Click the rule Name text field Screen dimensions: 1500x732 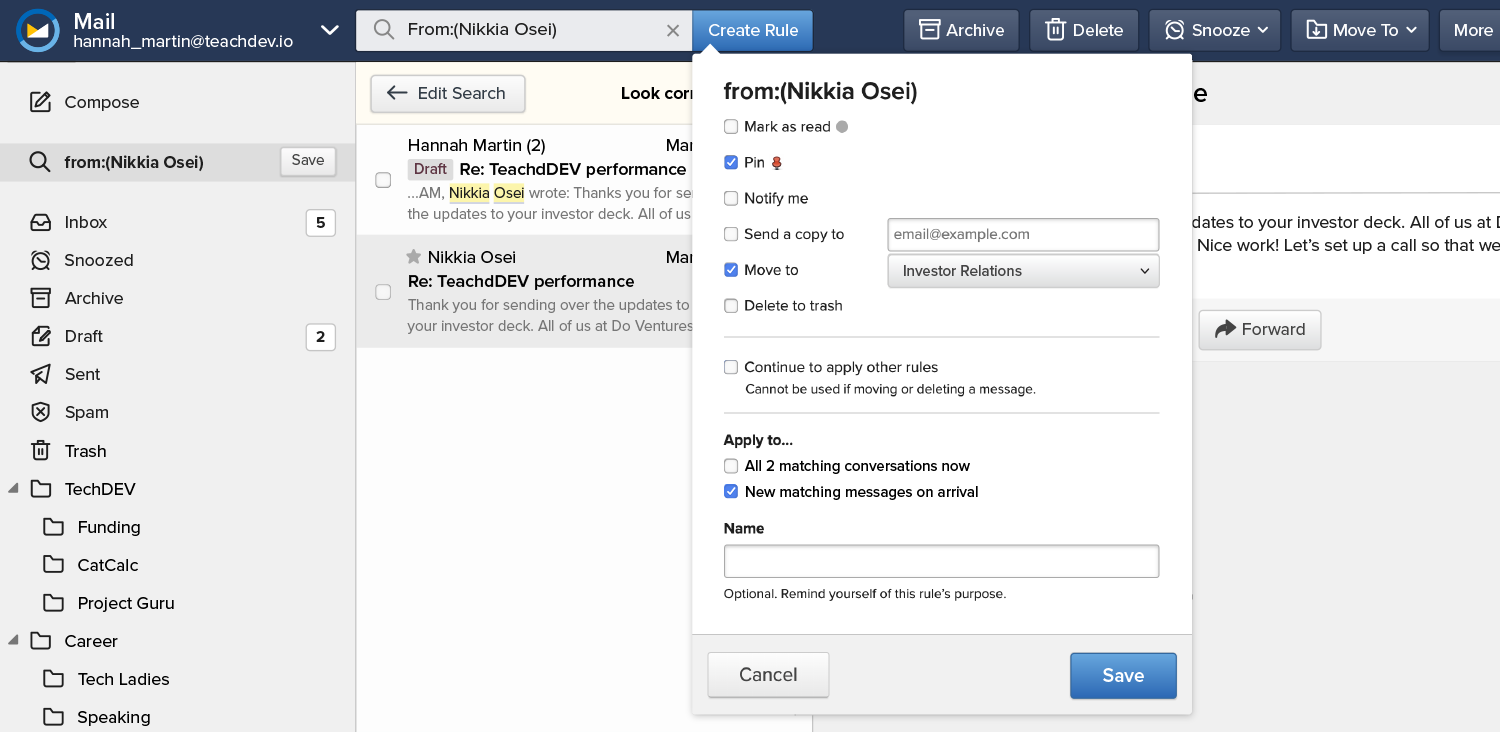(941, 561)
